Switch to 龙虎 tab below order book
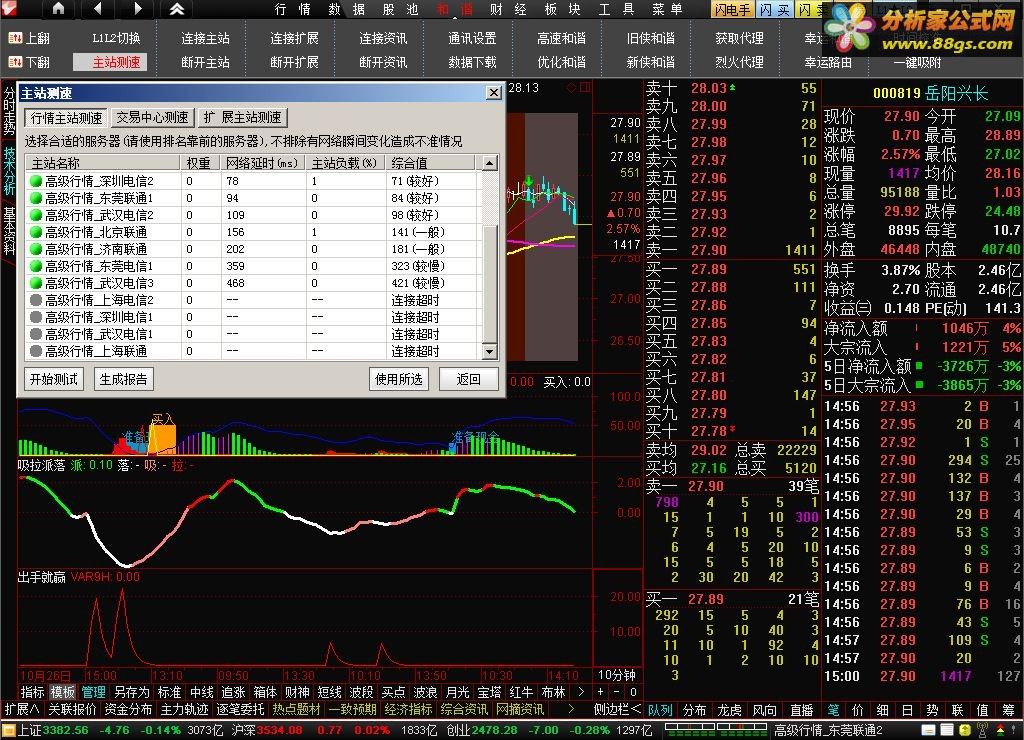The width and height of the screenshot is (1024, 740). 729,710
